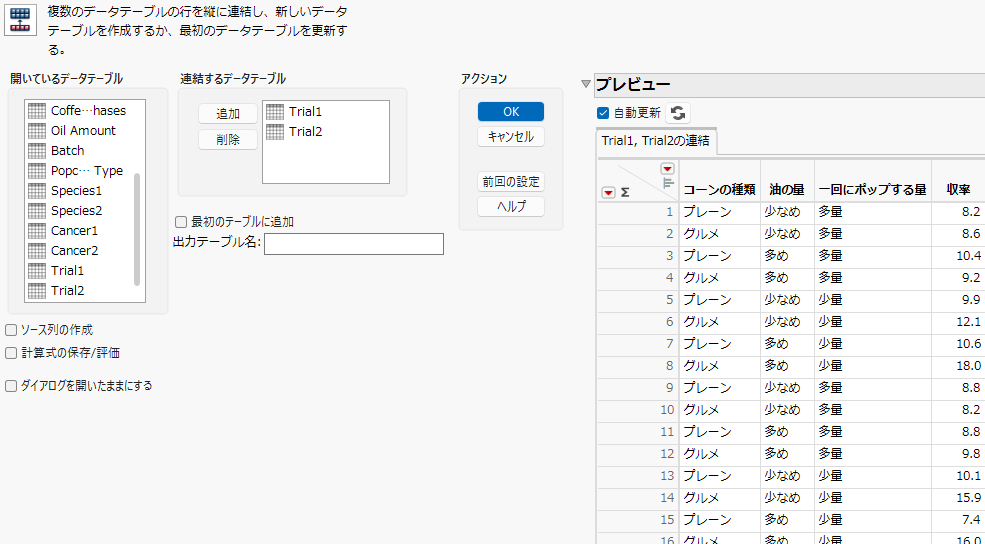985x544 pixels.
Task: Click the refresh preview icon
Action: tap(678, 113)
